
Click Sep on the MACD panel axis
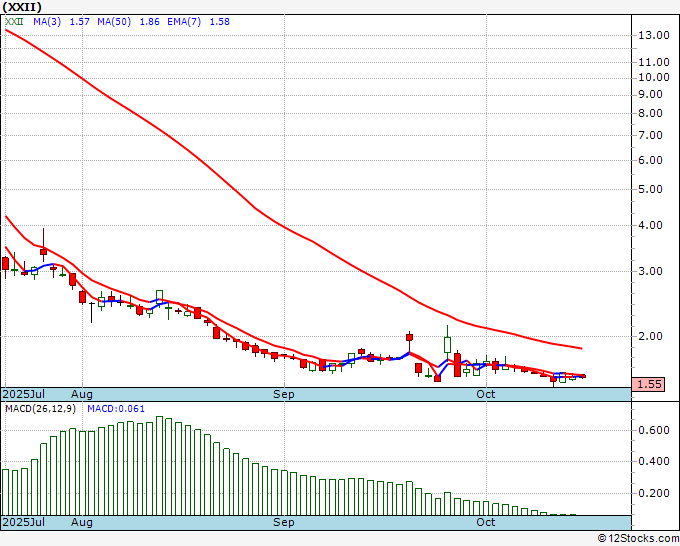click(x=284, y=522)
